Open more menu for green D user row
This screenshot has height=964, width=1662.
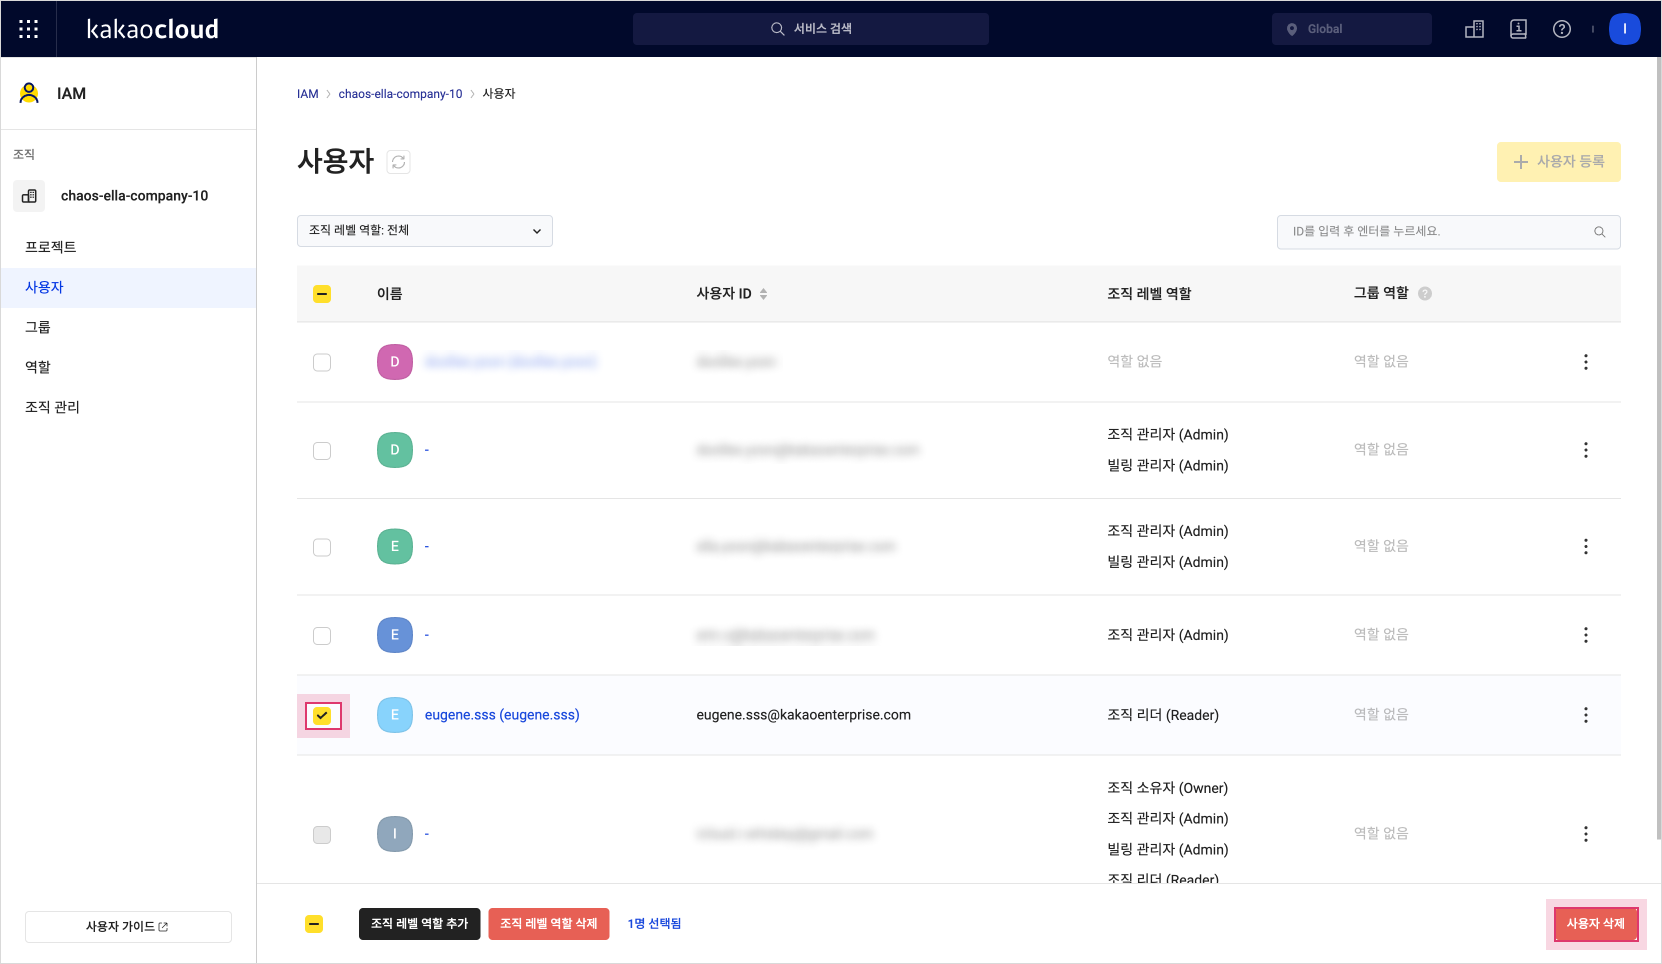pyautogui.click(x=1586, y=450)
